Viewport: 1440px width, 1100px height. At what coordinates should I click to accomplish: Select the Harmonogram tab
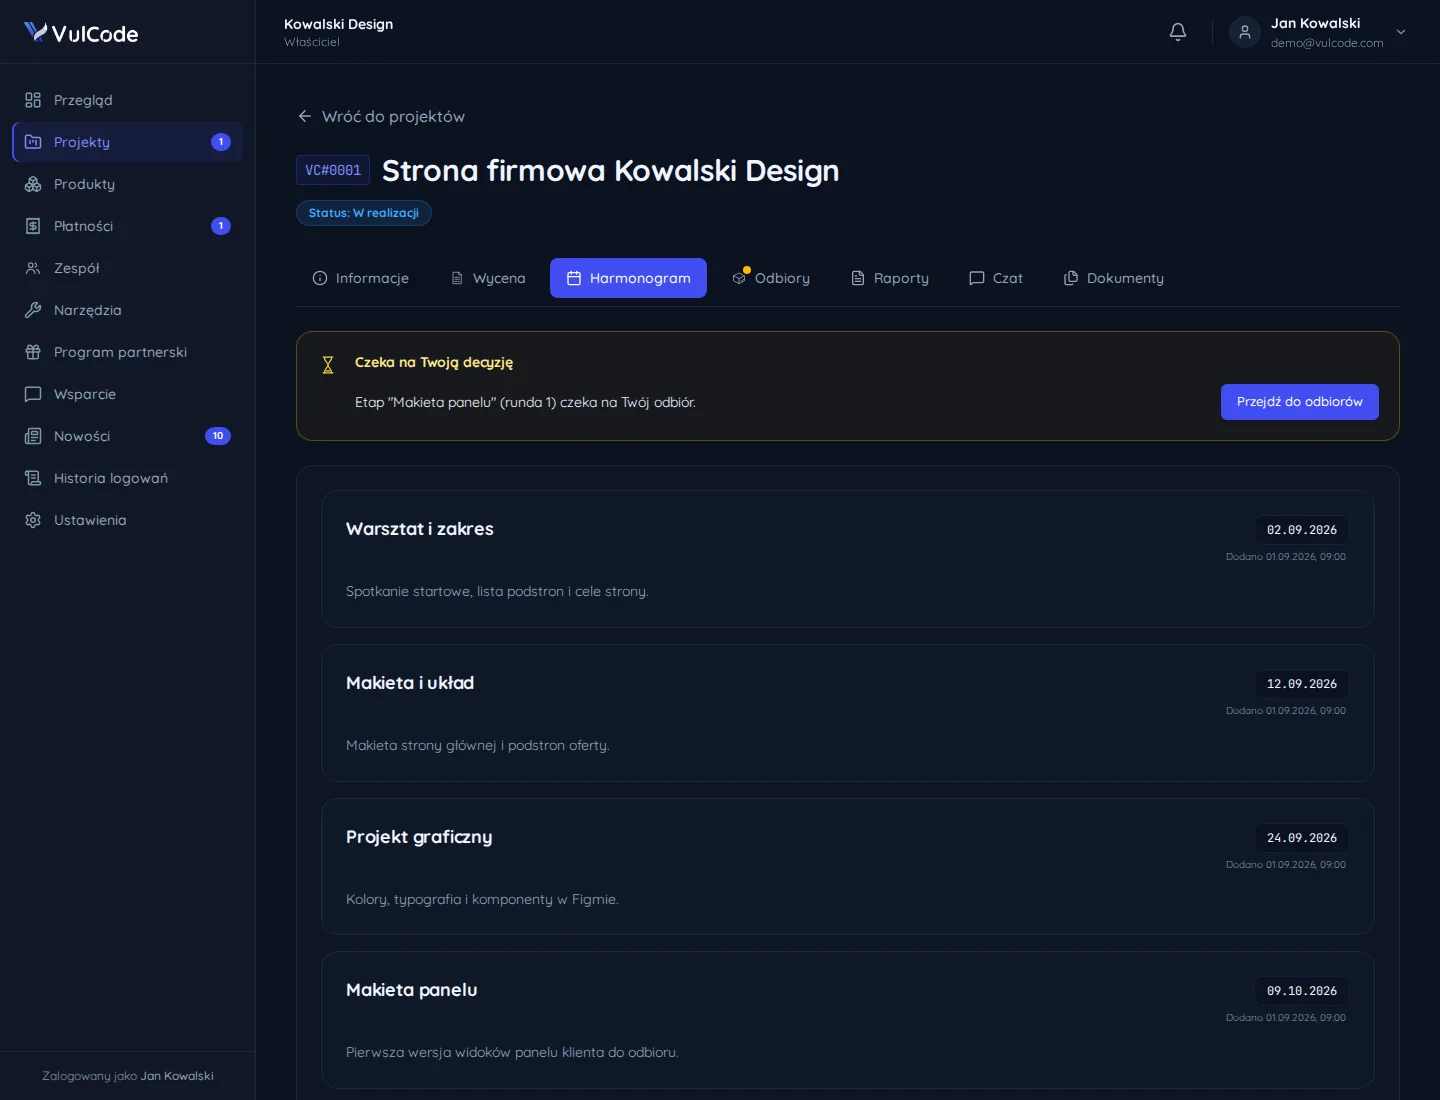click(x=628, y=278)
